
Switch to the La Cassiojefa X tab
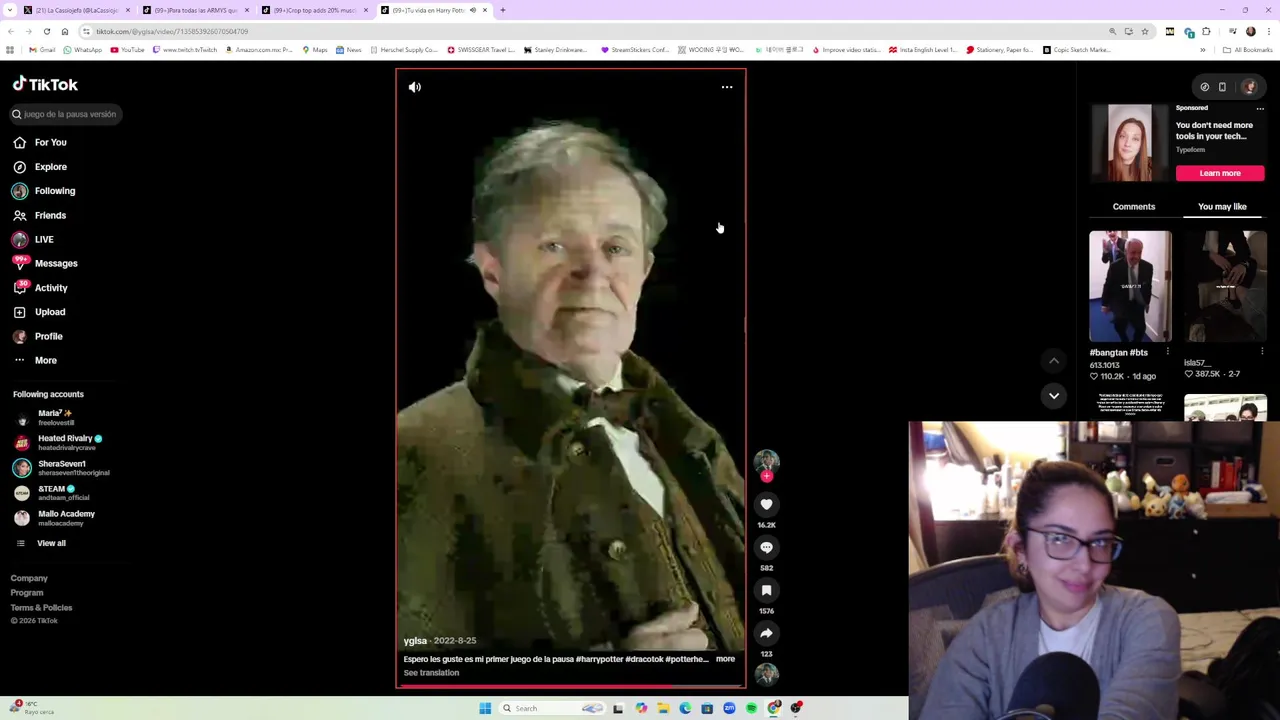point(75,10)
